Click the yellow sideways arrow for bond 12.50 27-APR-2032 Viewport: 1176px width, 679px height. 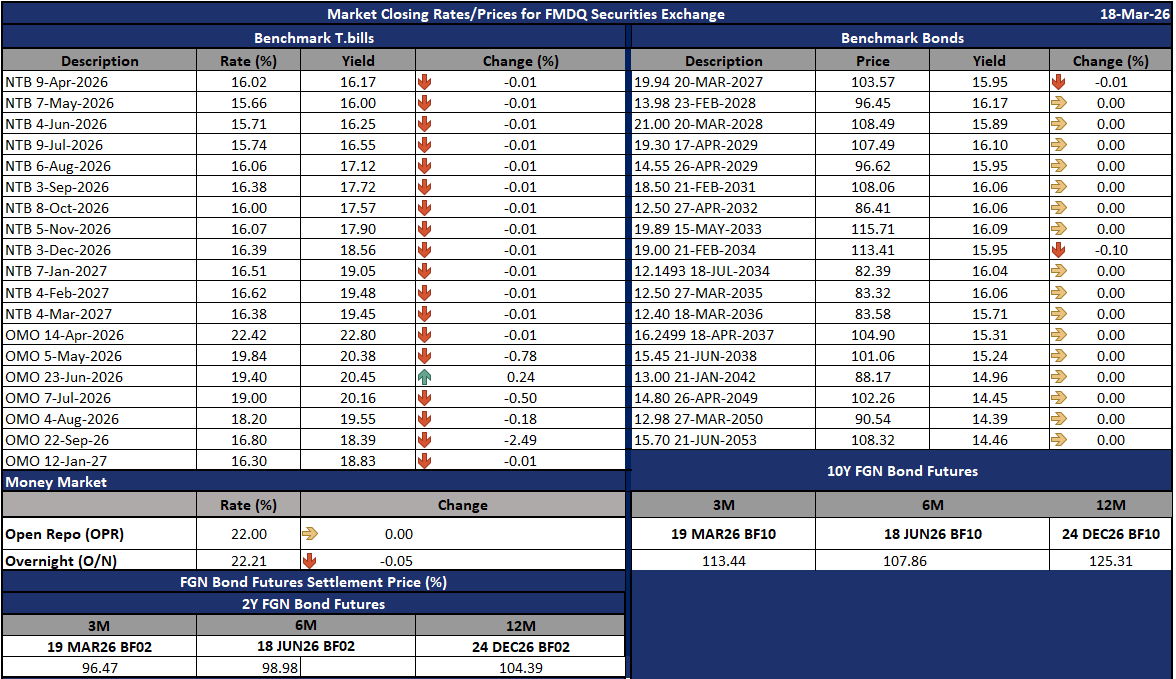[1058, 208]
